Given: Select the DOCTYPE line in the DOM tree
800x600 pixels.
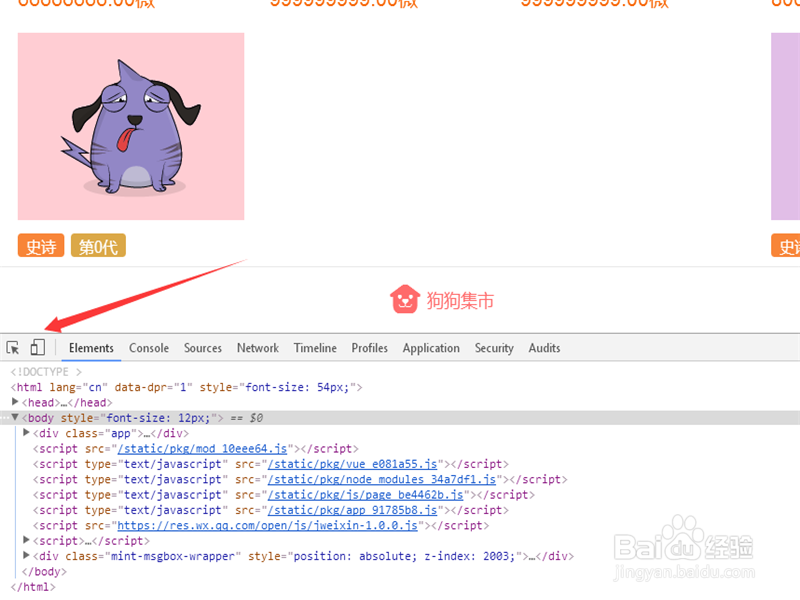Looking at the screenshot, I should tap(46, 372).
